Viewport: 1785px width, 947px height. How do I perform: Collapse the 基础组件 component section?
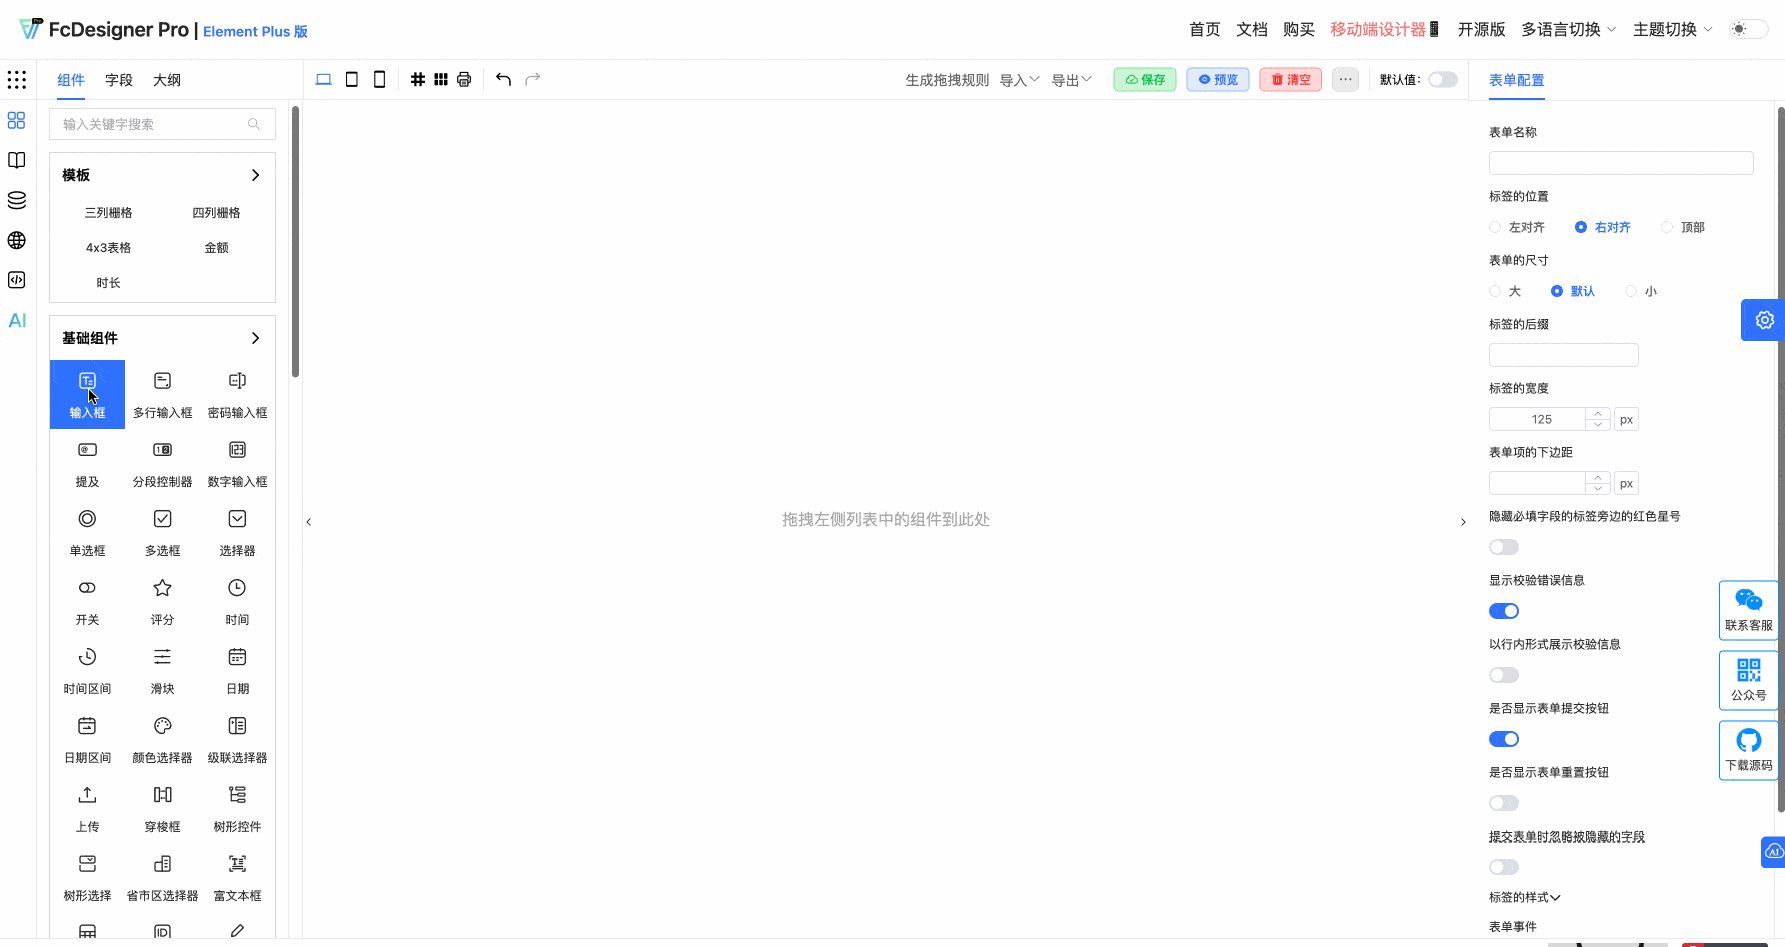(x=255, y=338)
